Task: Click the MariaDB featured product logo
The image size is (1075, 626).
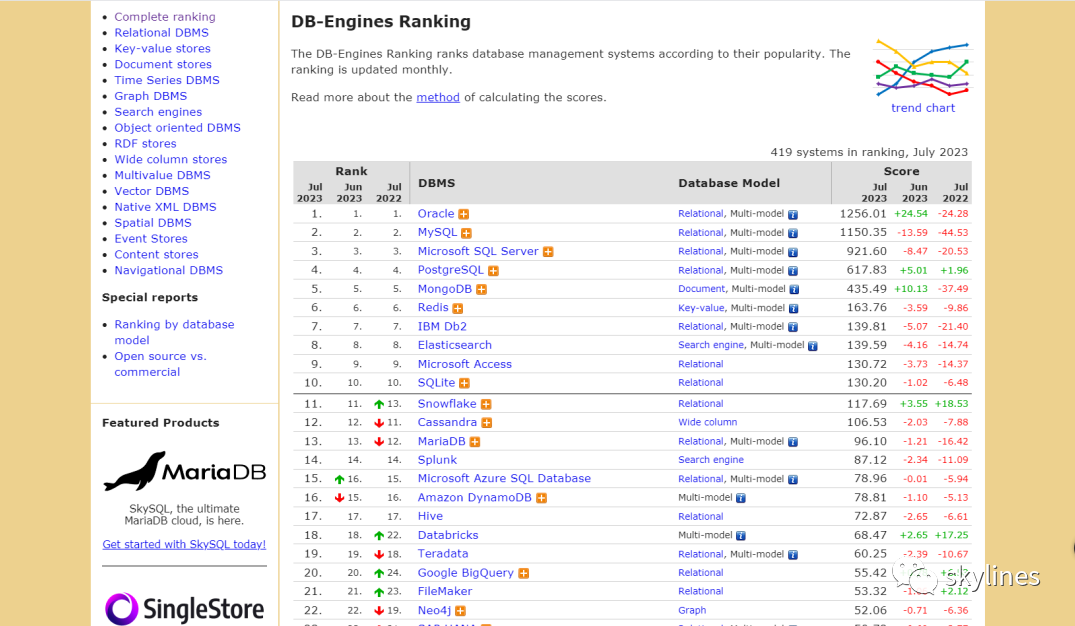Action: [184, 471]
